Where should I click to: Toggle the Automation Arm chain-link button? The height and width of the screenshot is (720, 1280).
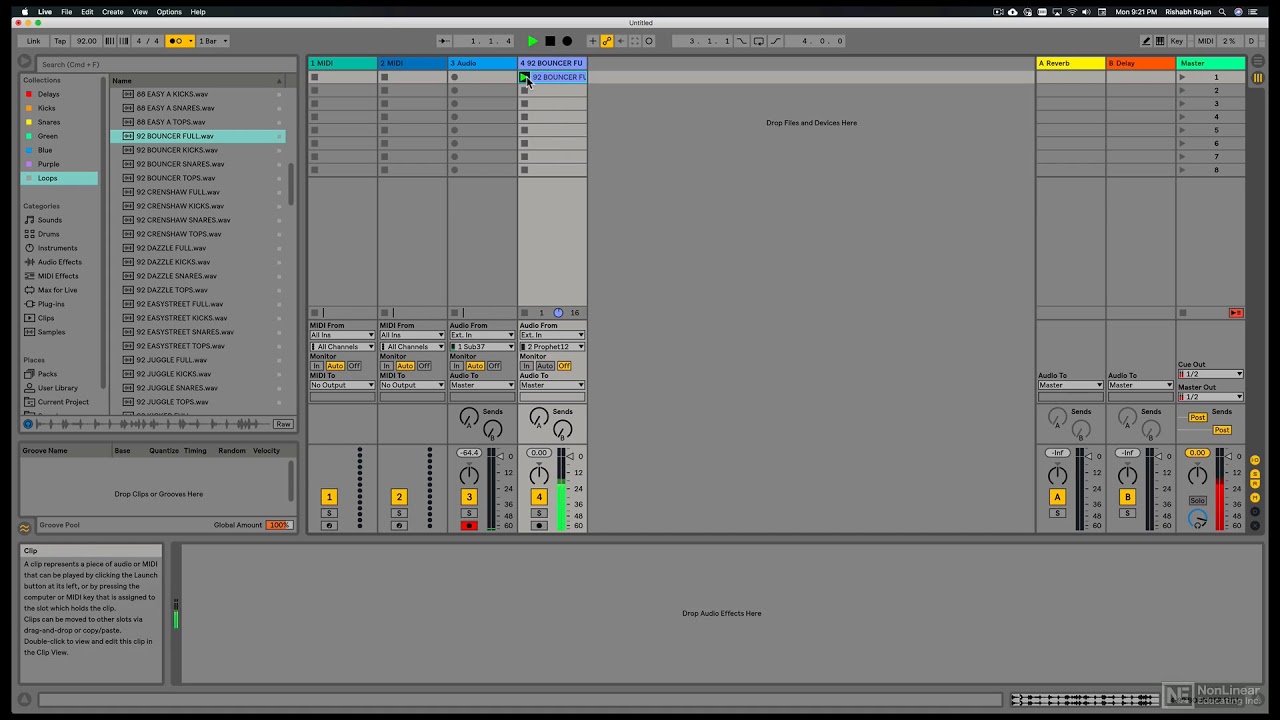[x=607, y=41]
